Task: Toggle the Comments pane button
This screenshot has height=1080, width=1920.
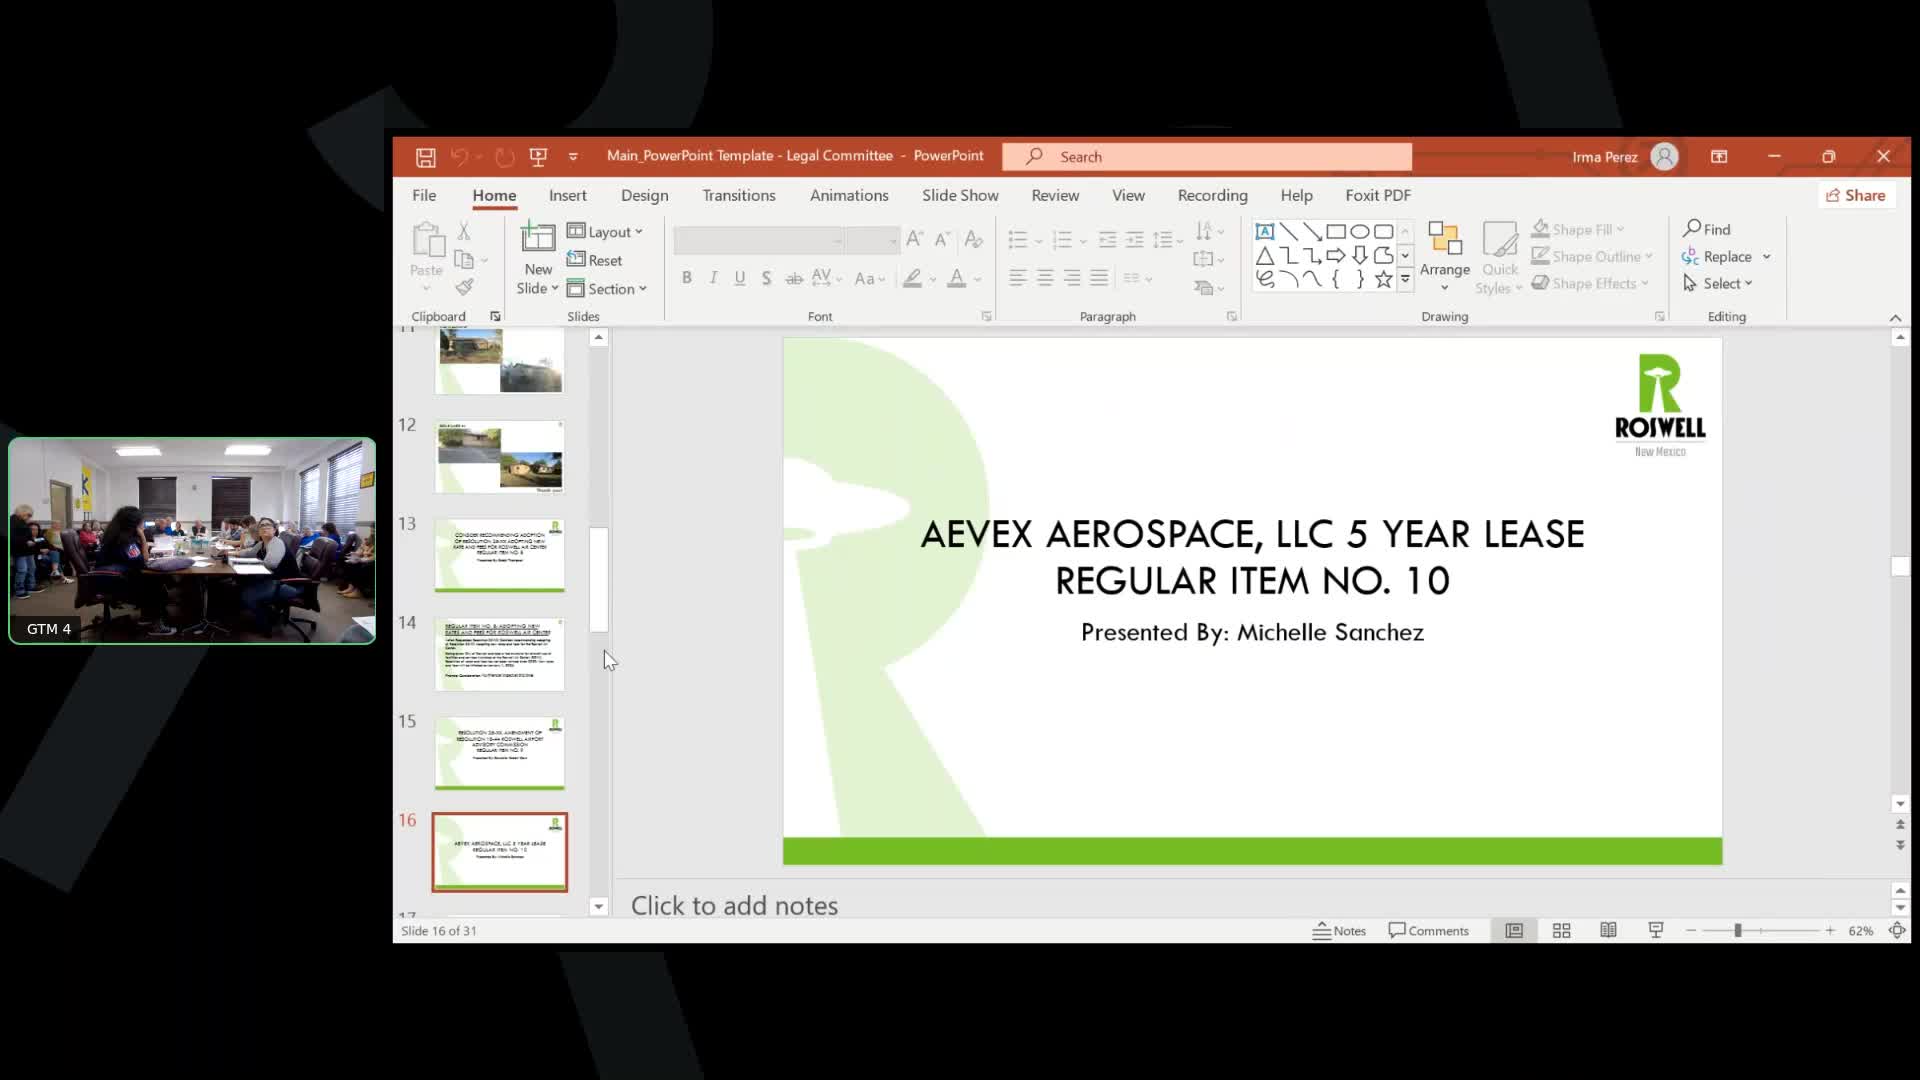Action: click(1428, 931)
